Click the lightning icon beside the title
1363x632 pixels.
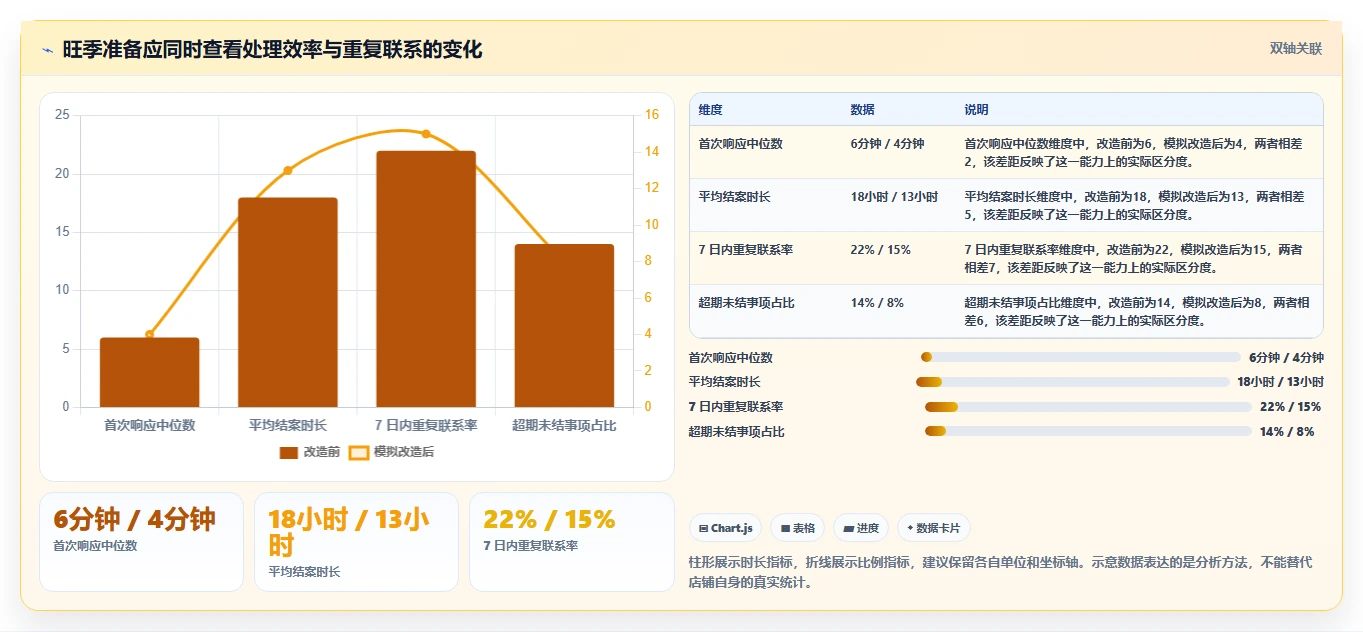coord(47,50)
